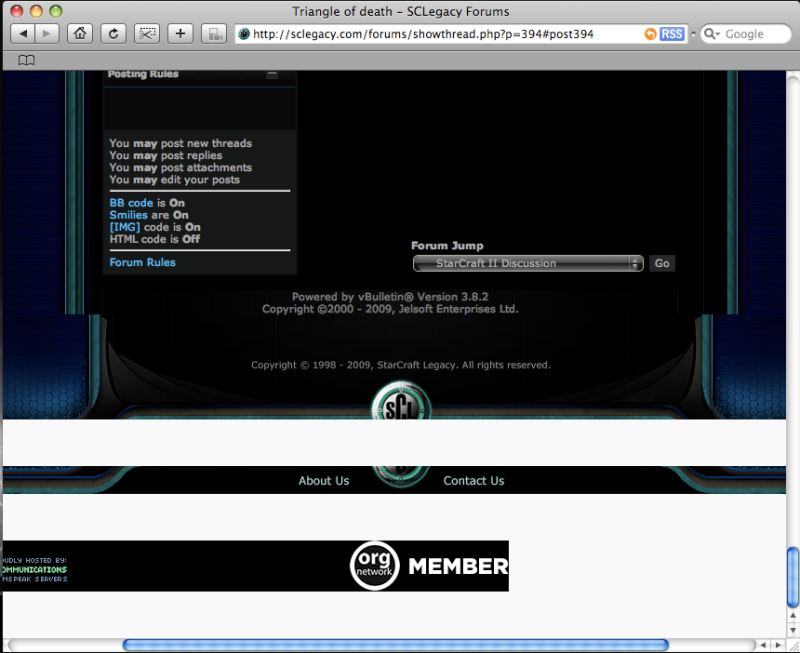Go to the Home page icon
Image resolution: width=800 pixels, height=653 pixels.
(x=80, y=34)
